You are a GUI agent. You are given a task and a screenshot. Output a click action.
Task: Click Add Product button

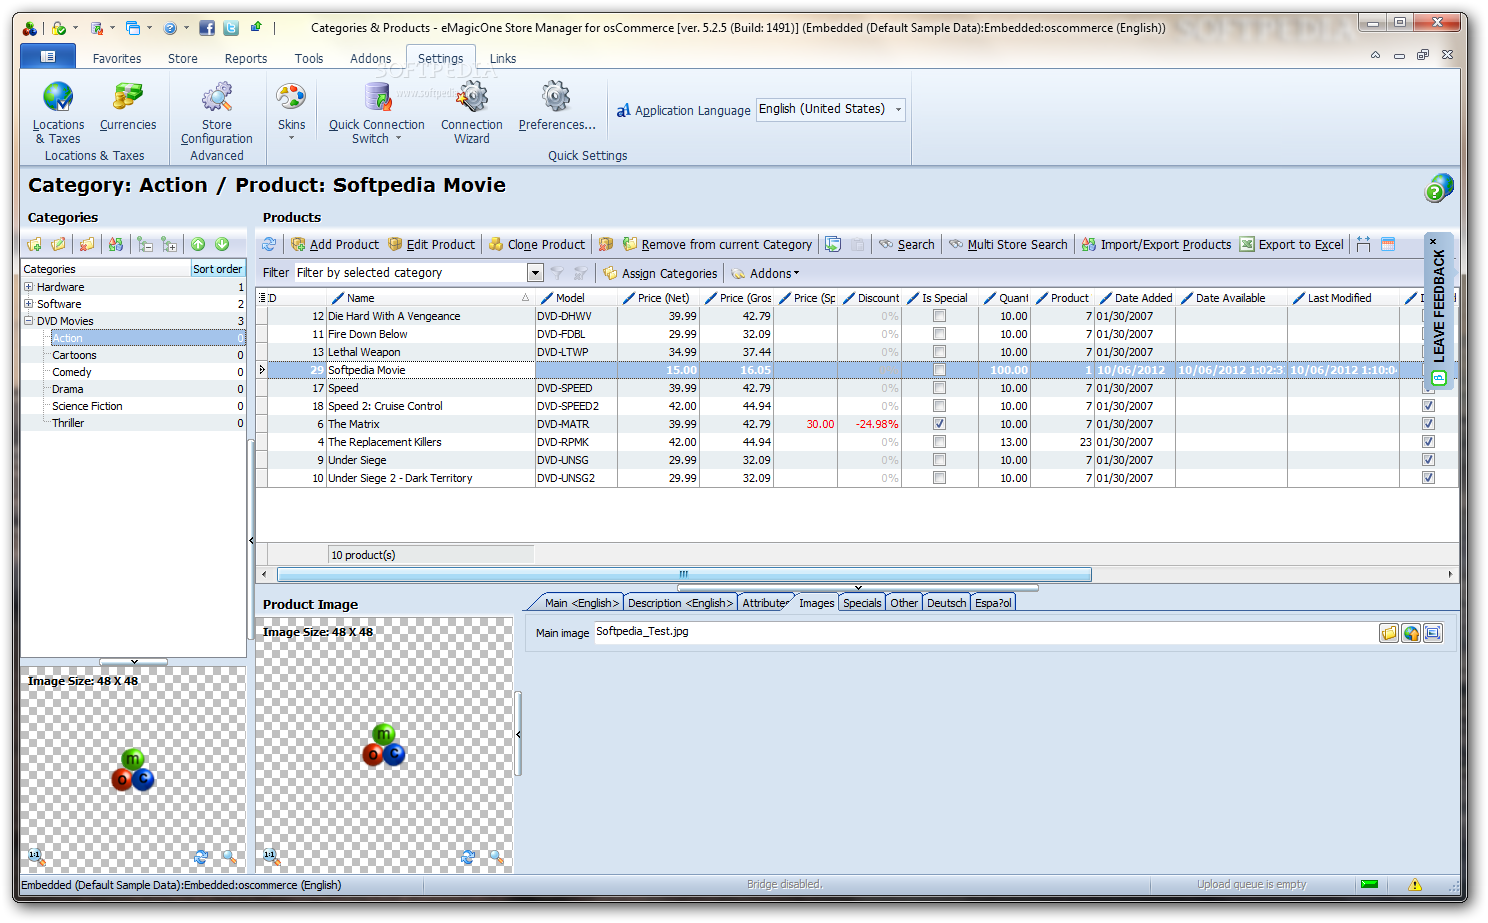pos(334,245)
